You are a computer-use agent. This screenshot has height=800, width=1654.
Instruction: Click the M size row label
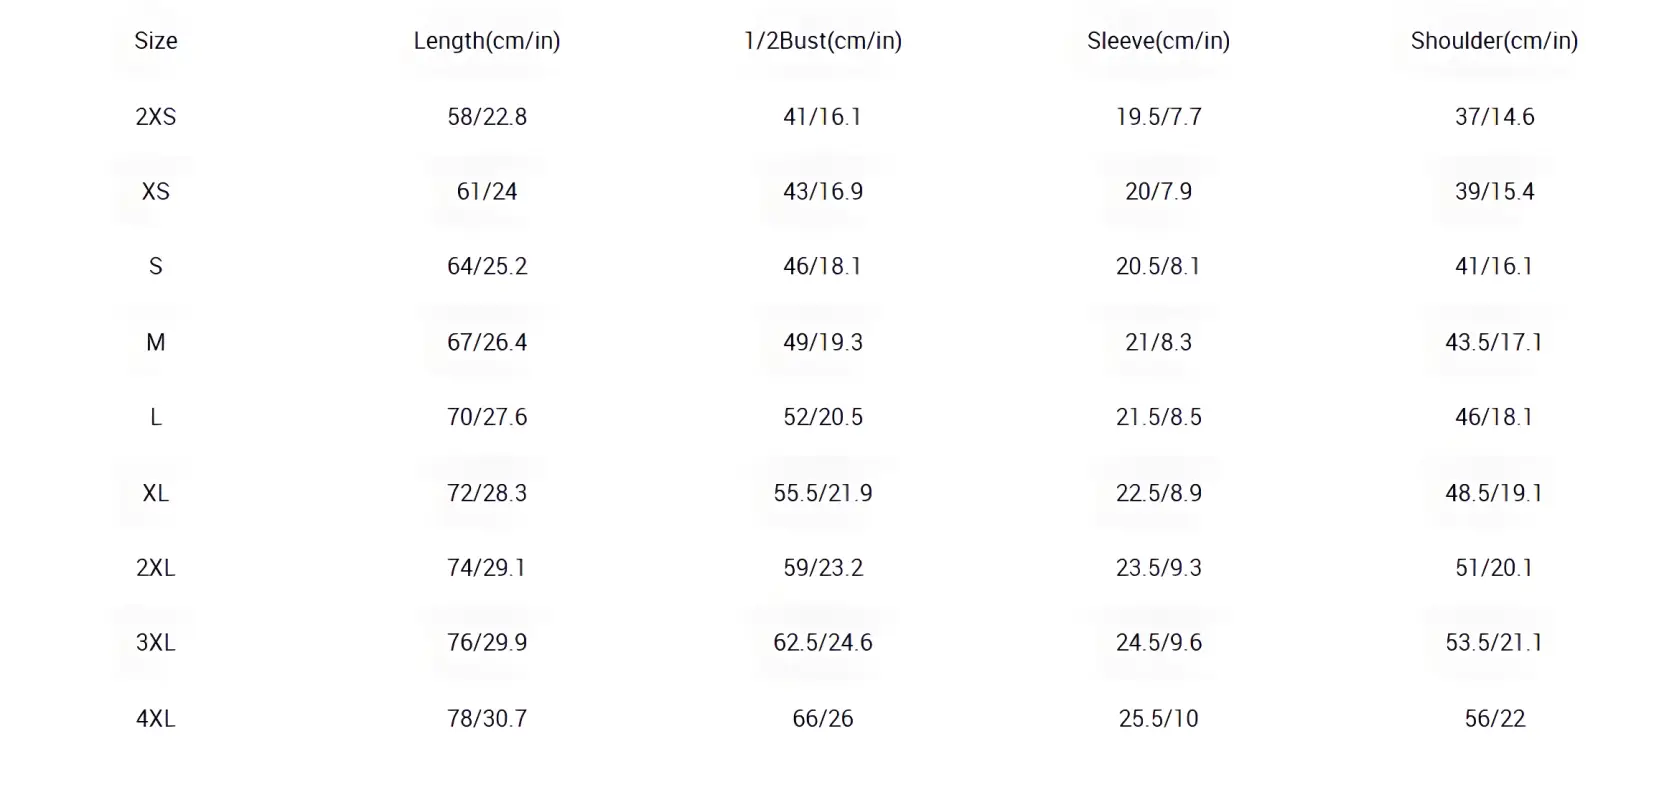click(156, 342)
